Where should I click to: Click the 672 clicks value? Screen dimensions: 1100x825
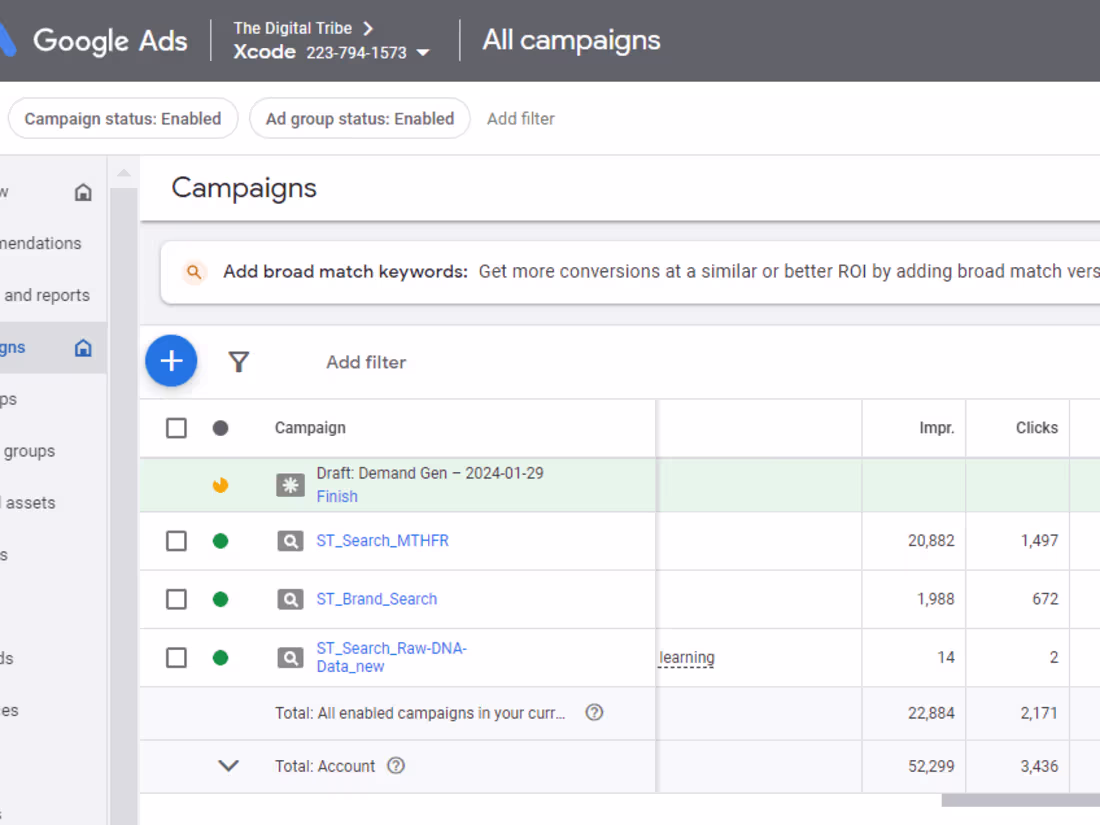(x=1045, y=599)
